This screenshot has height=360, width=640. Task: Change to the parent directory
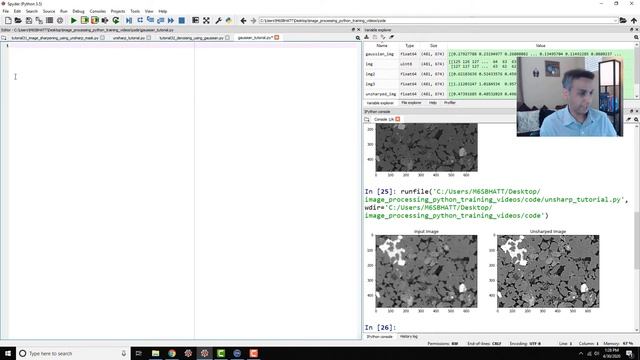pos(633,20)
